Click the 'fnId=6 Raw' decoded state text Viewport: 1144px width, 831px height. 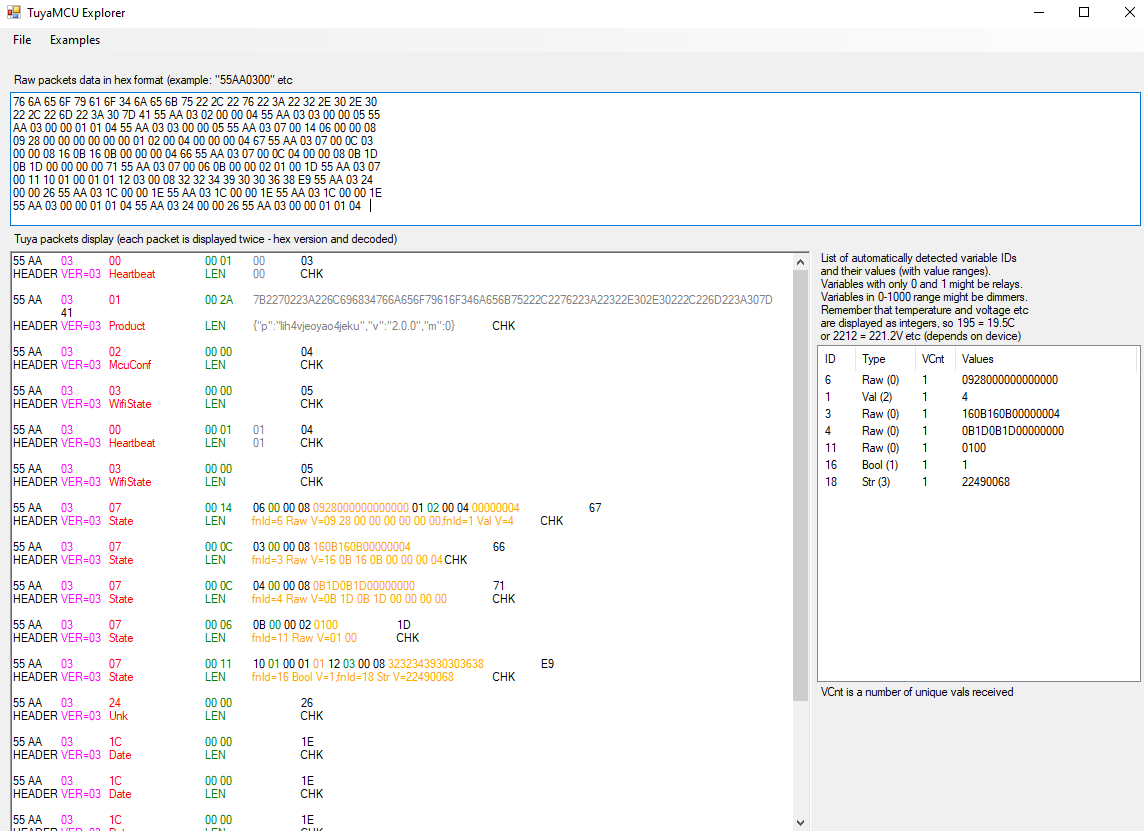[x=382, y=521]
